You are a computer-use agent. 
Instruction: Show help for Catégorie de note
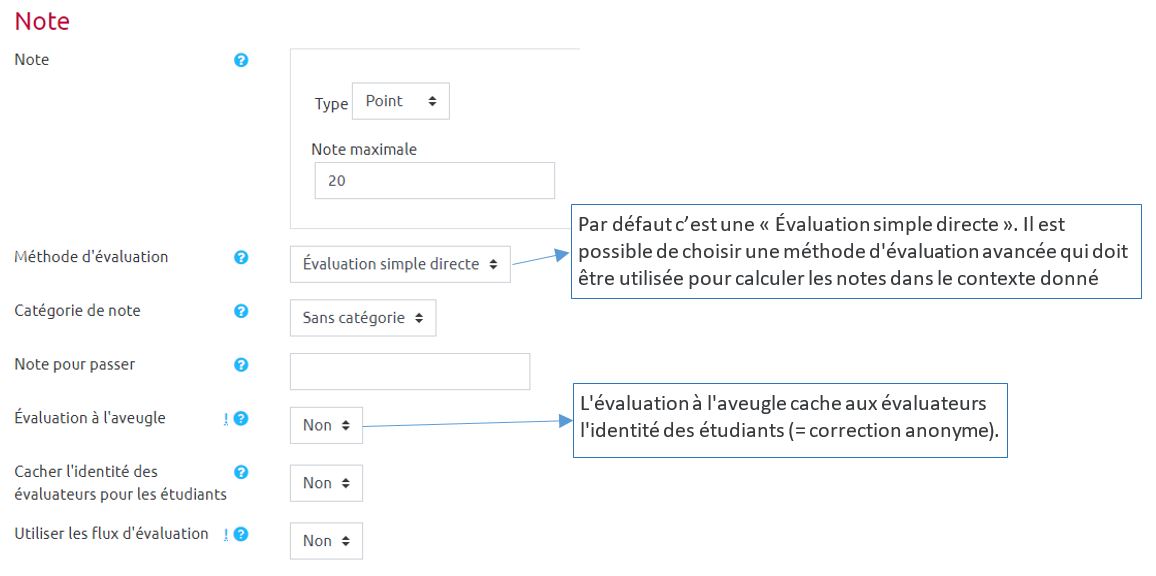coord(241,312)
